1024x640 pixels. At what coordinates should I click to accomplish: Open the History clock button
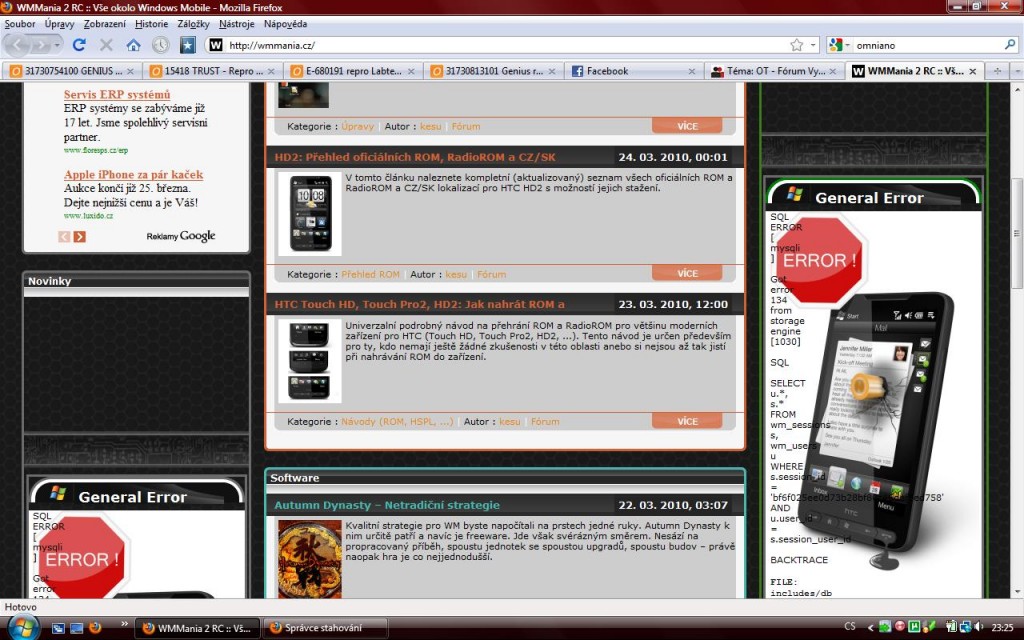click(161, 45)
